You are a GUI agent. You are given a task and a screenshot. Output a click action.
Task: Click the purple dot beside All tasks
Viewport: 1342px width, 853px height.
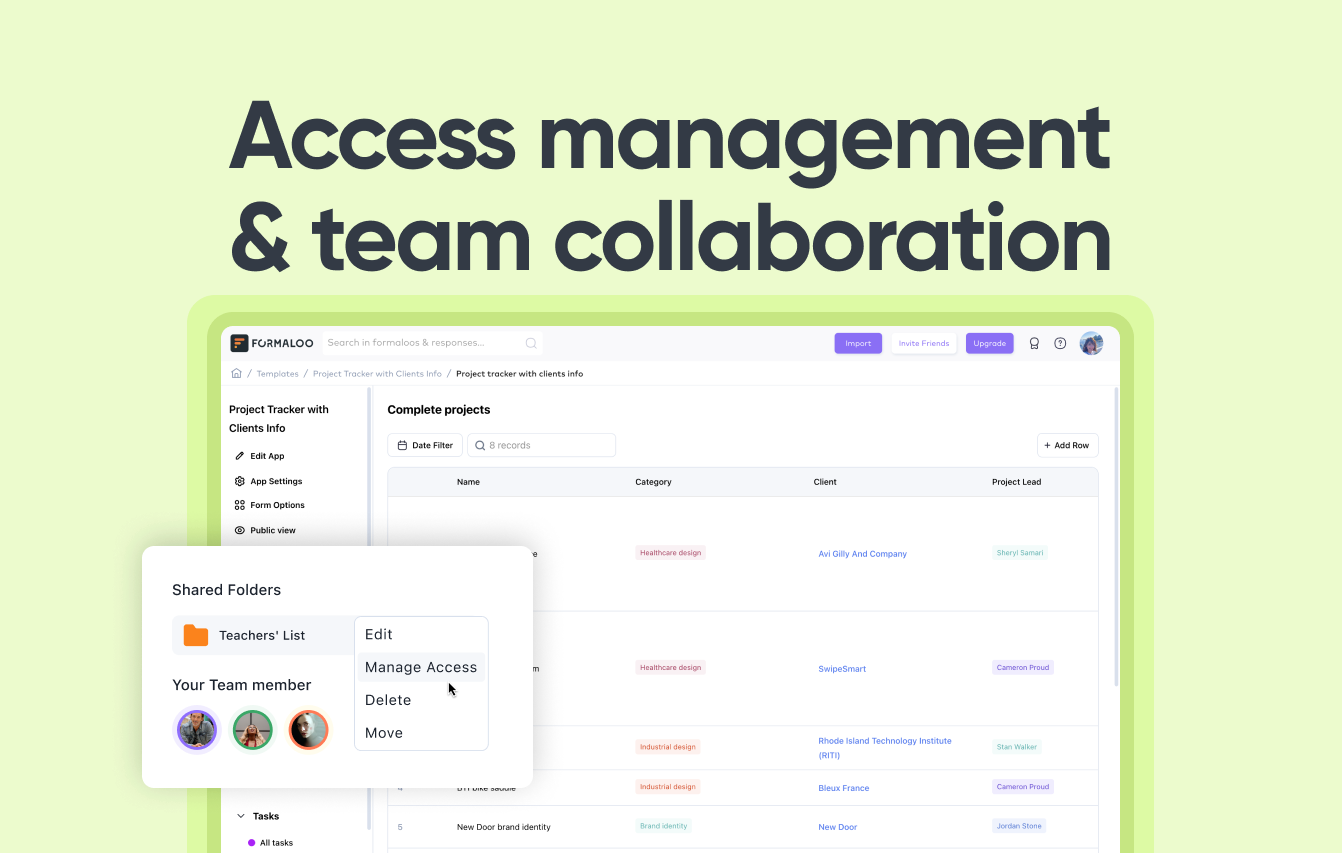(252, 843)
